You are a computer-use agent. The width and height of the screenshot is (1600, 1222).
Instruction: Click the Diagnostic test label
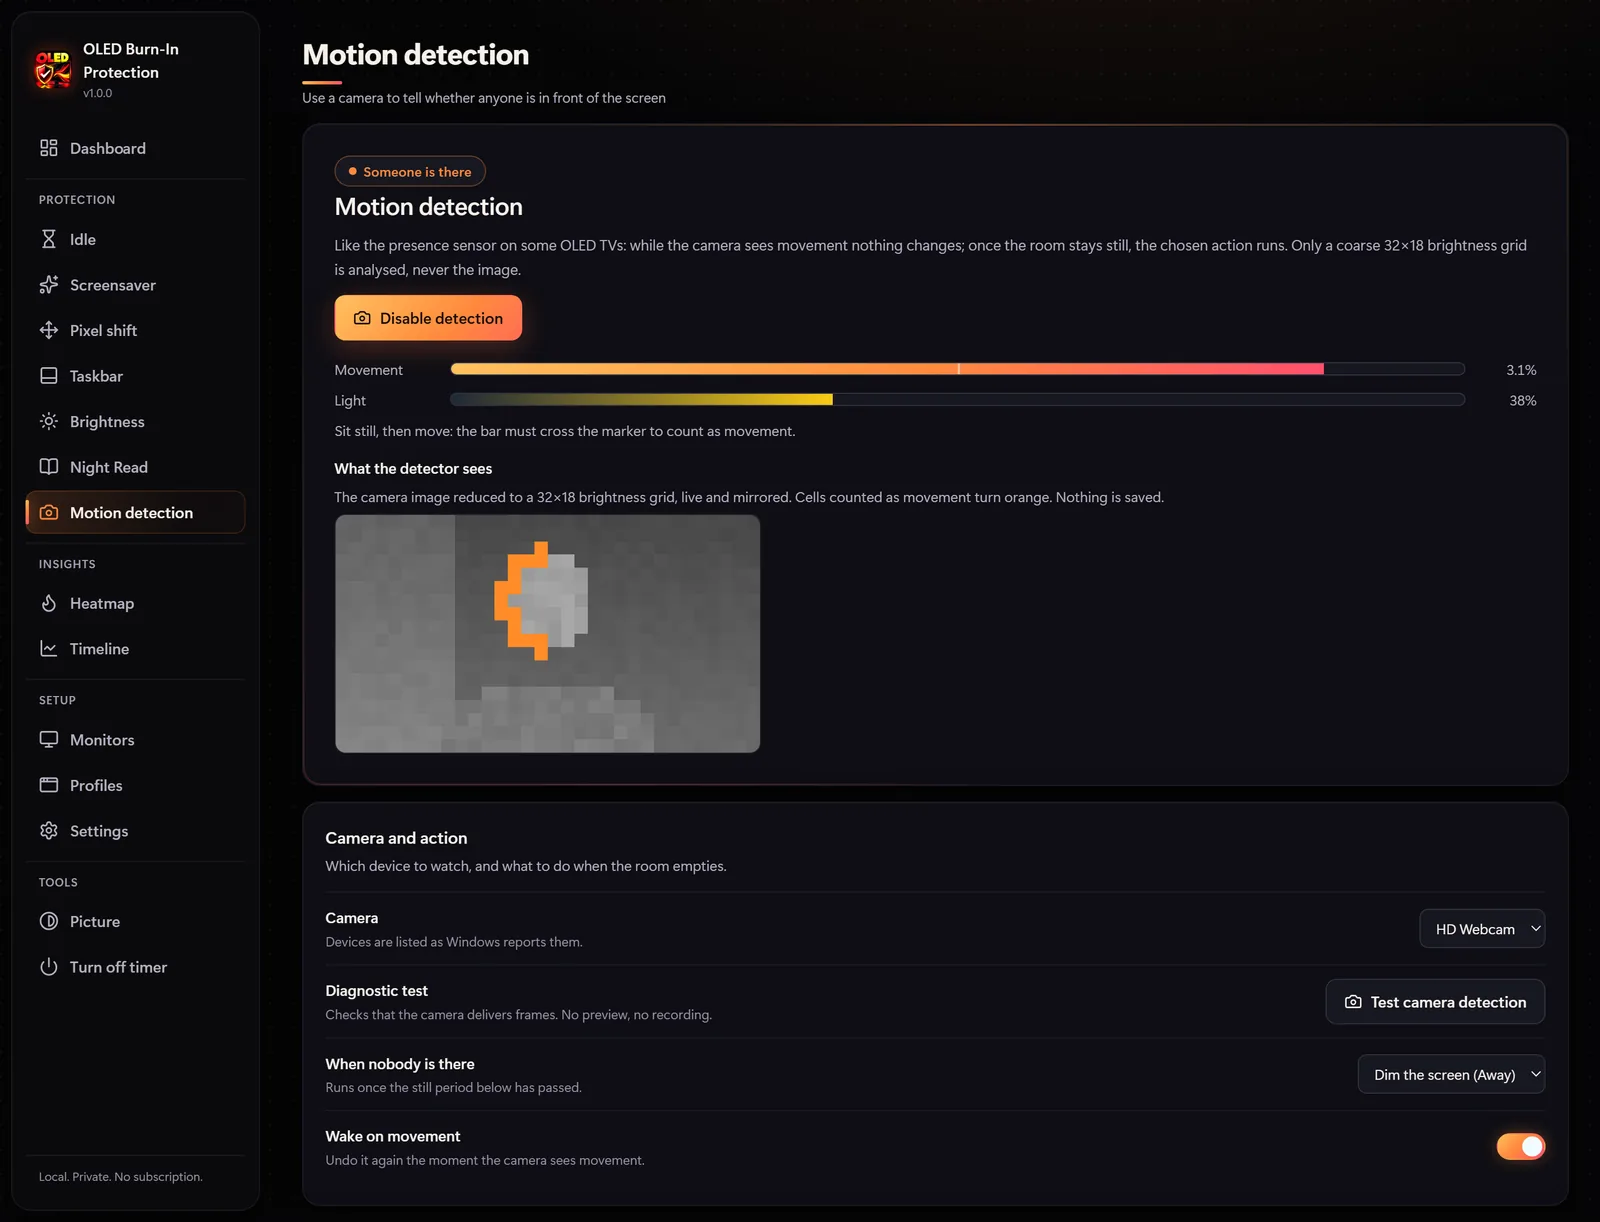(x=377, y=991)
